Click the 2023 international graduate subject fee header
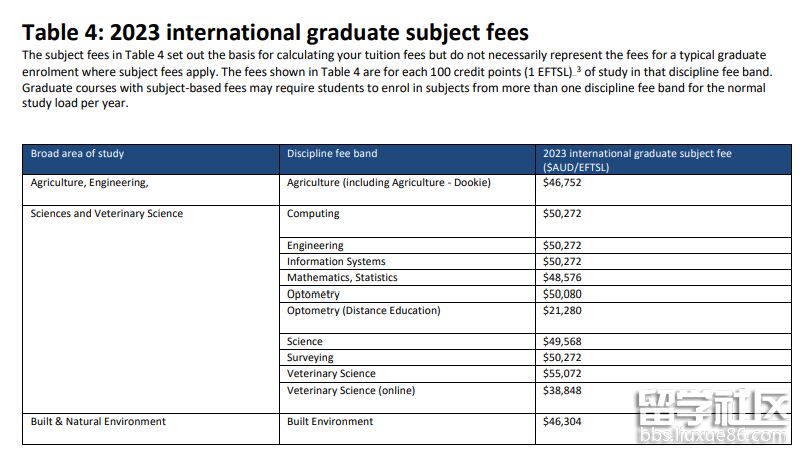The width and height of the screenshot is (803, 457). tap(636, 160)
